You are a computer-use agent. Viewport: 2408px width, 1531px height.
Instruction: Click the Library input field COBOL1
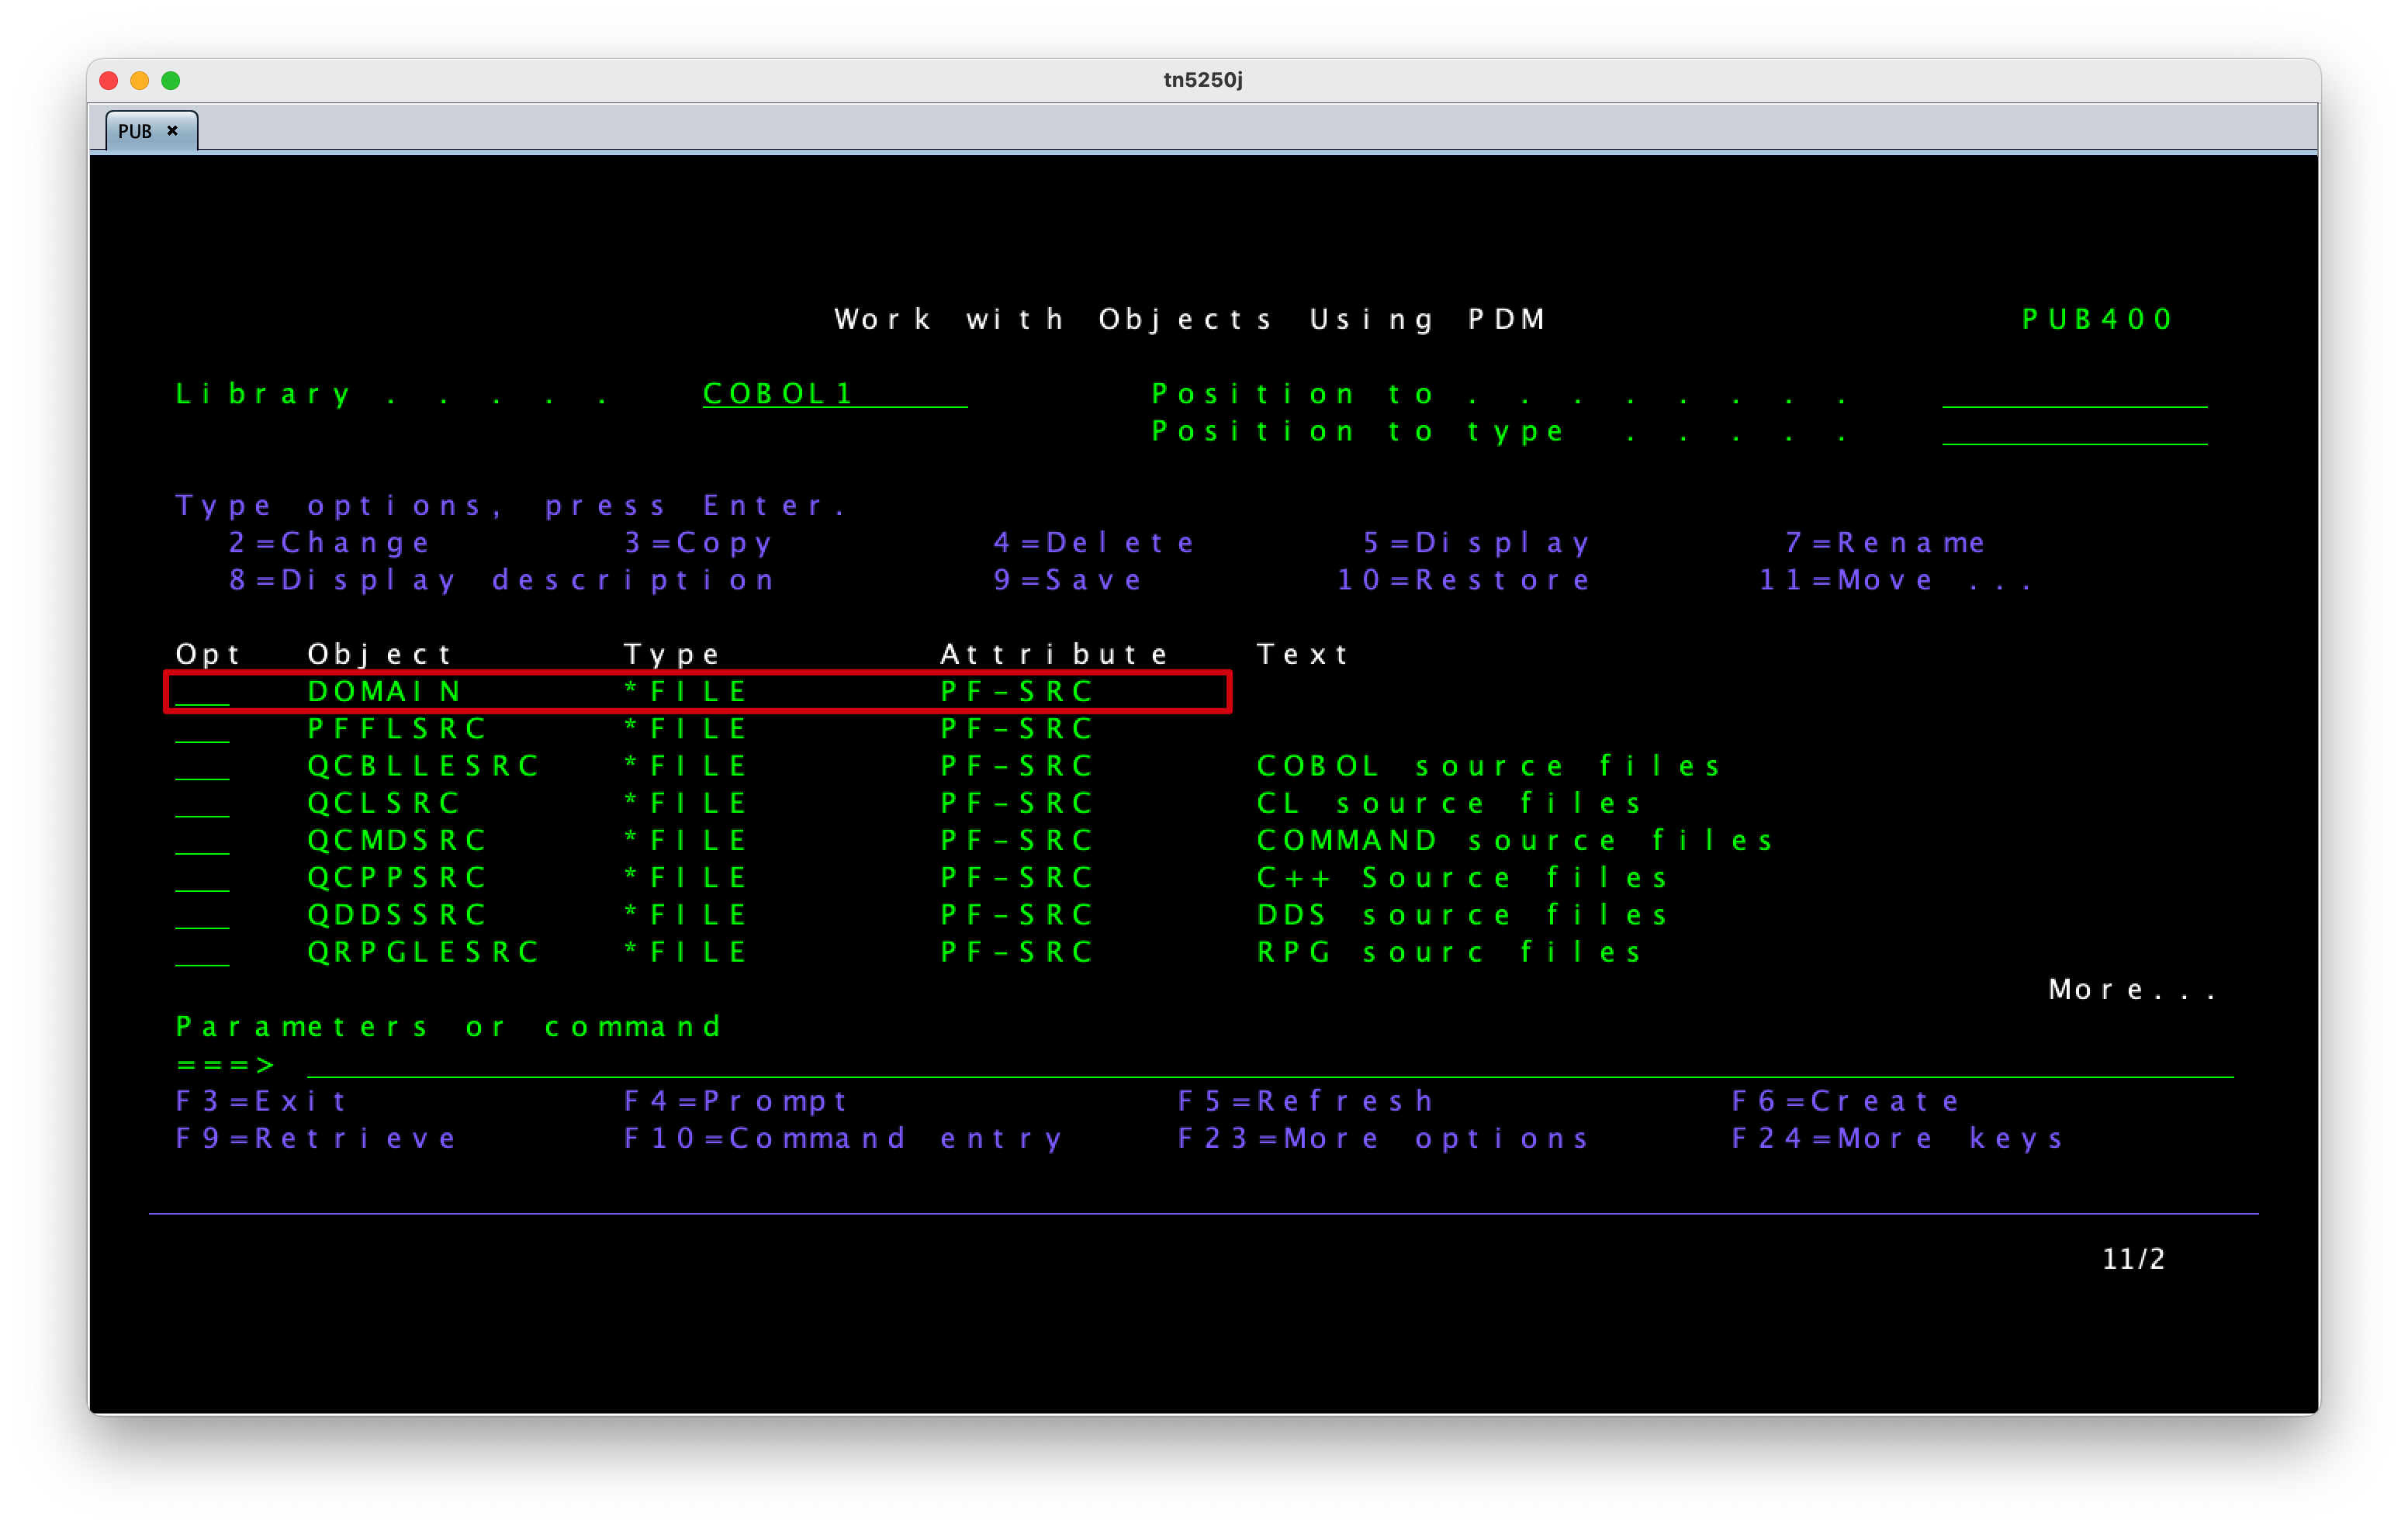(834, 394)
